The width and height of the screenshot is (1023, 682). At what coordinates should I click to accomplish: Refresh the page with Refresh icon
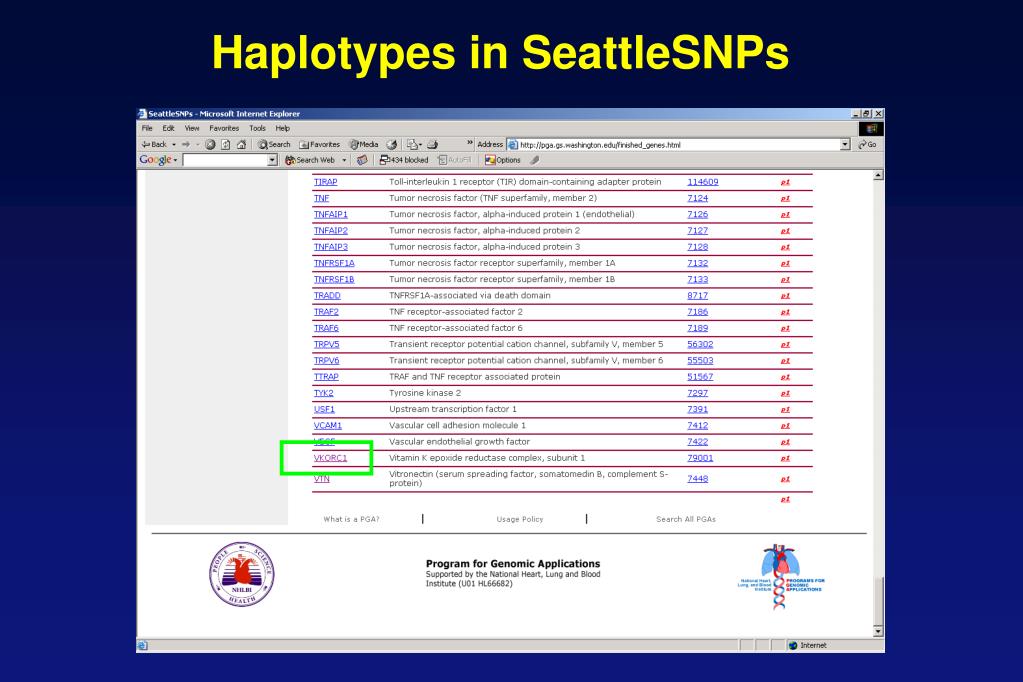click(226, 144)
